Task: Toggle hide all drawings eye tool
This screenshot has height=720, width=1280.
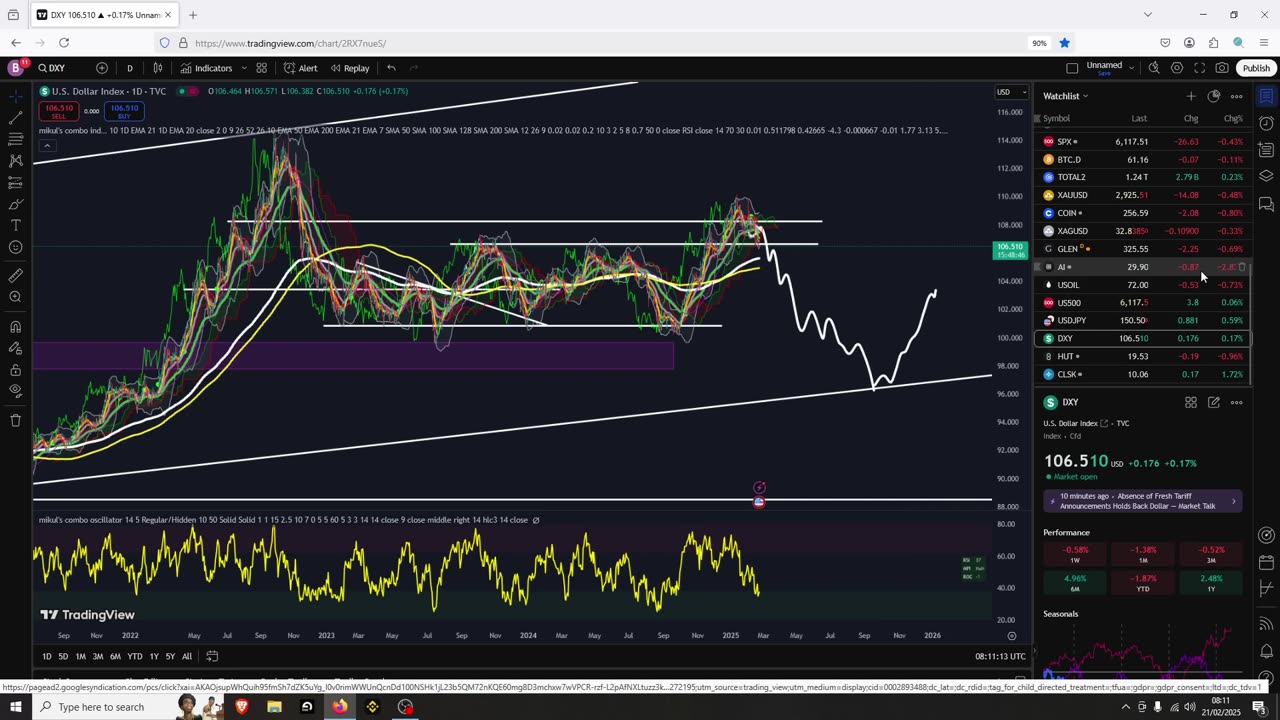Action: point(16,392)
